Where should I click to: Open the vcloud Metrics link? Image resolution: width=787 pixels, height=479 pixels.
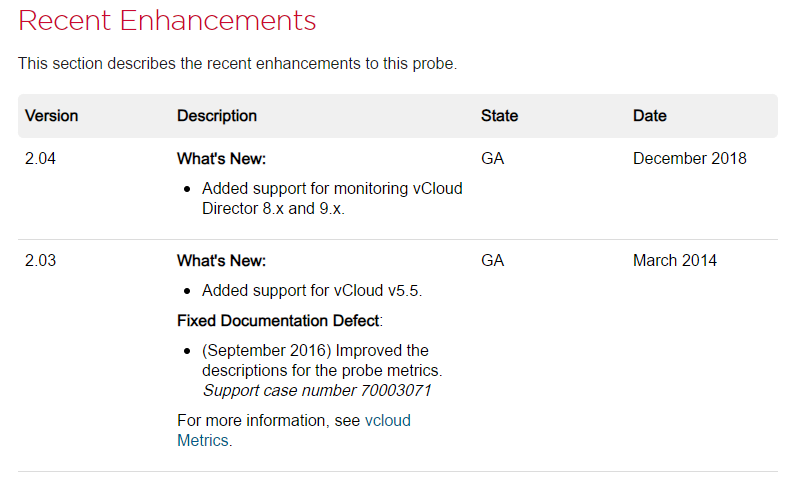click(x=387, y=421)
